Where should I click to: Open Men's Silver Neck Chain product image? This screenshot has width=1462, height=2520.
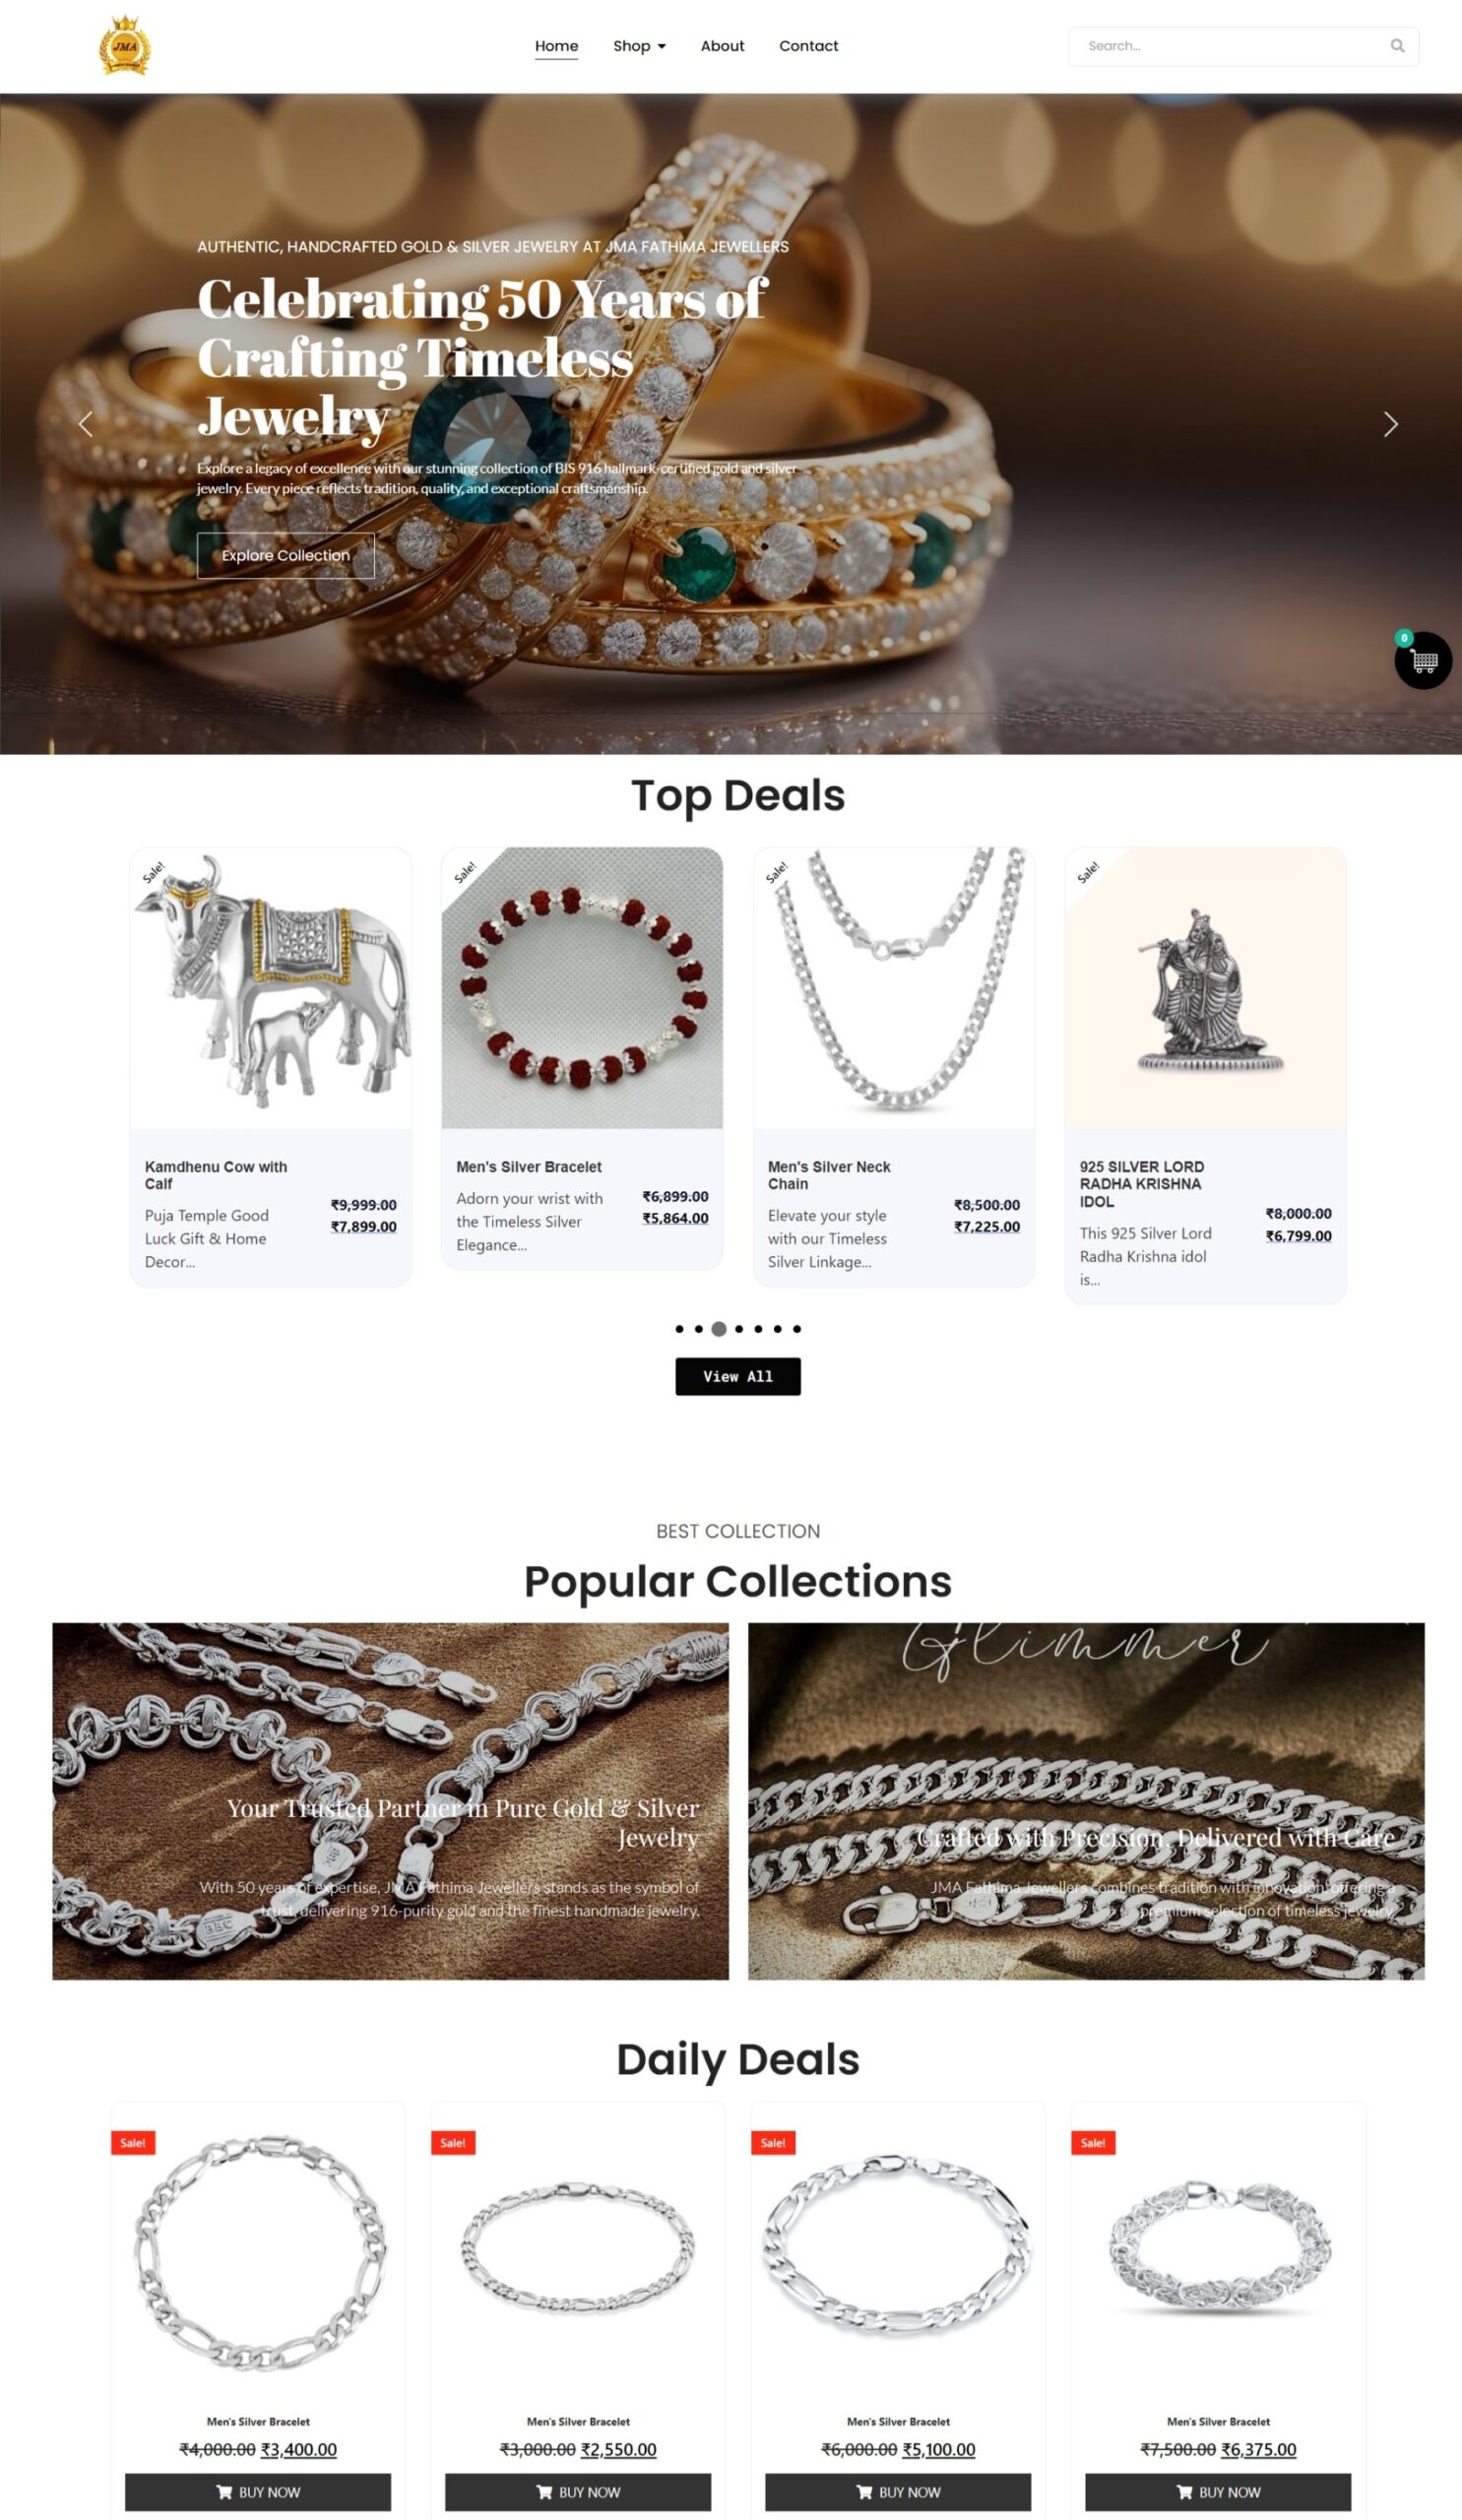pos(894,988)
